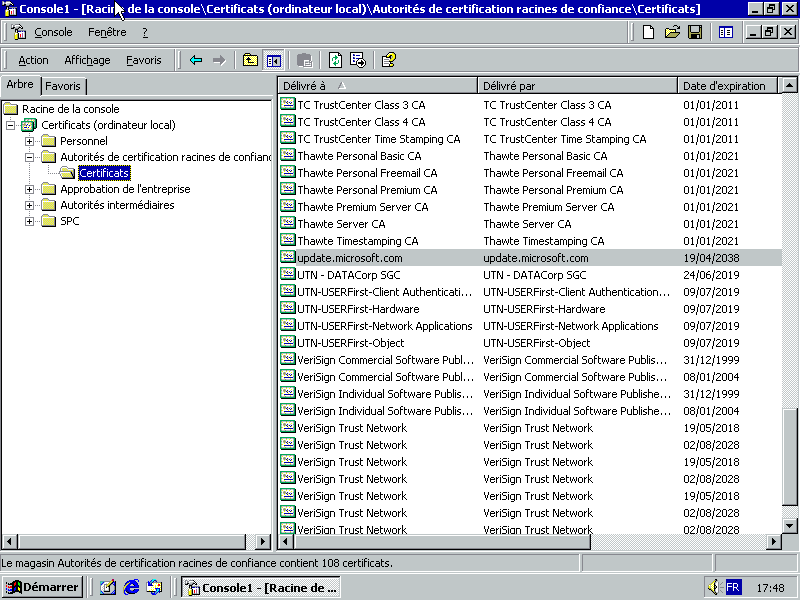Viewport: 800px width, 600px height.
Task: Click the Thawte Server CA certificate icon
Action: [288, 223]
